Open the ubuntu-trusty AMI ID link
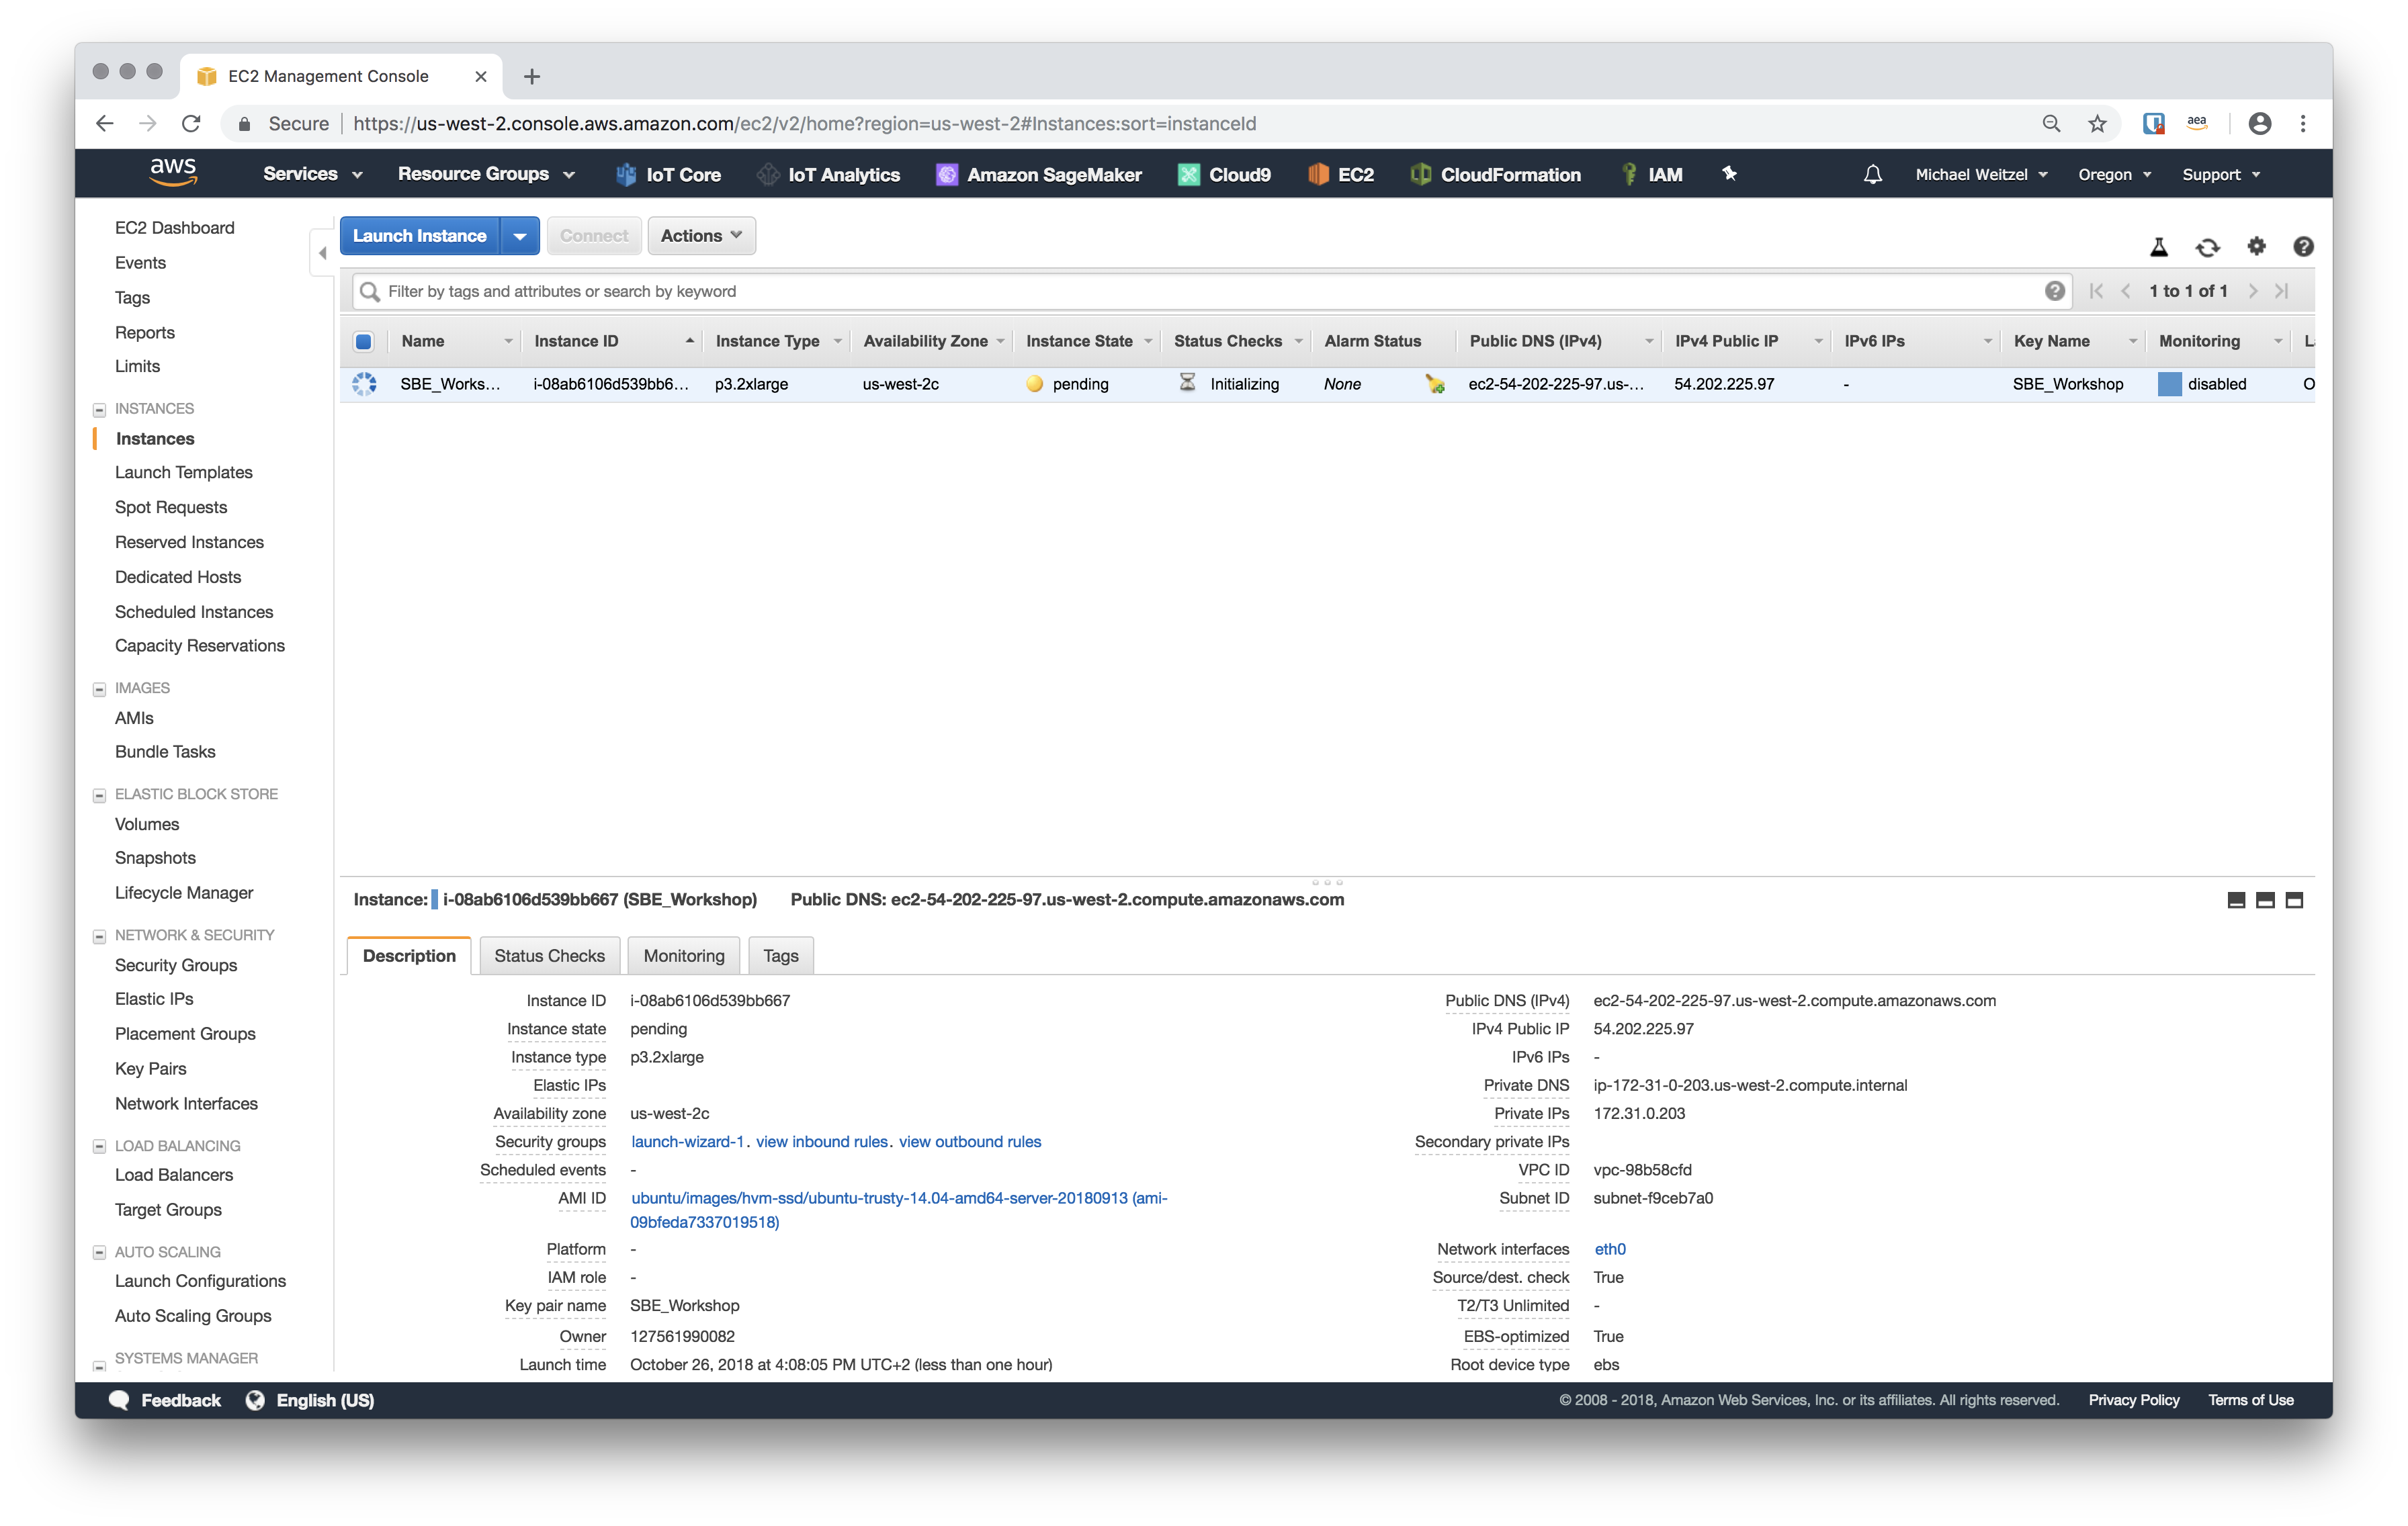2408x1526 pixels. click(899, 1210)
